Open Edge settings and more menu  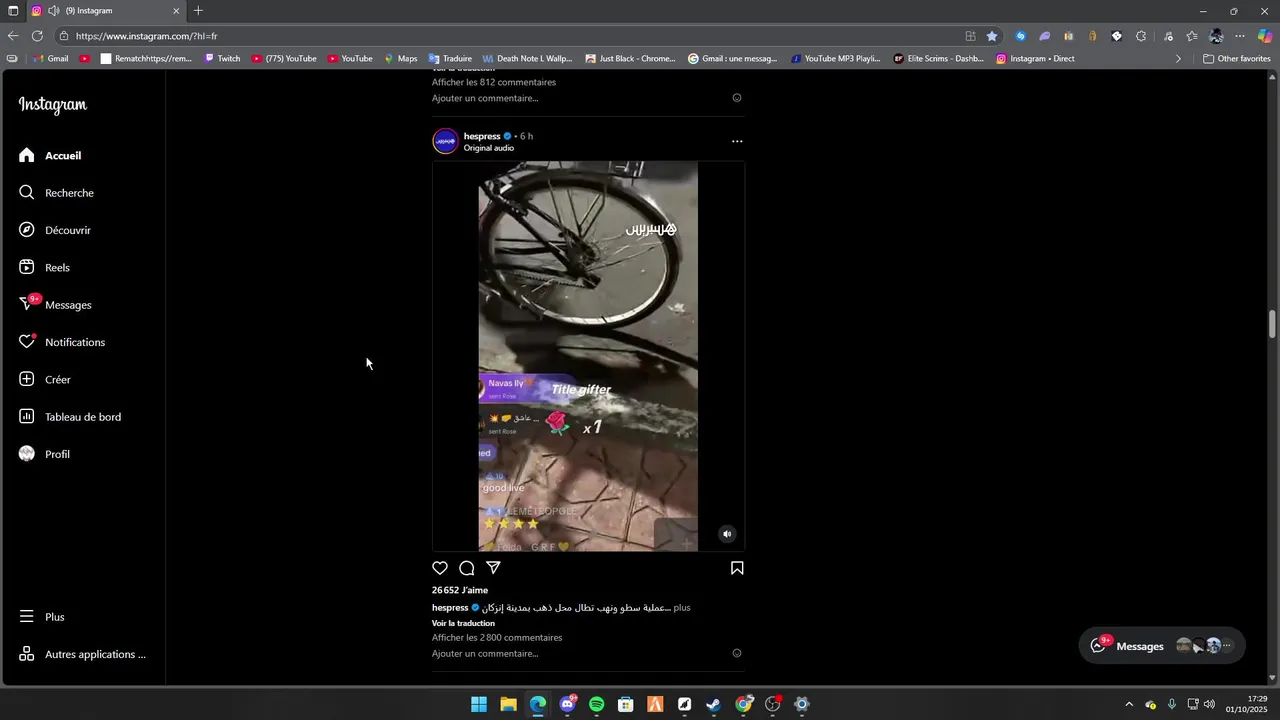[x=1240, y=36]
